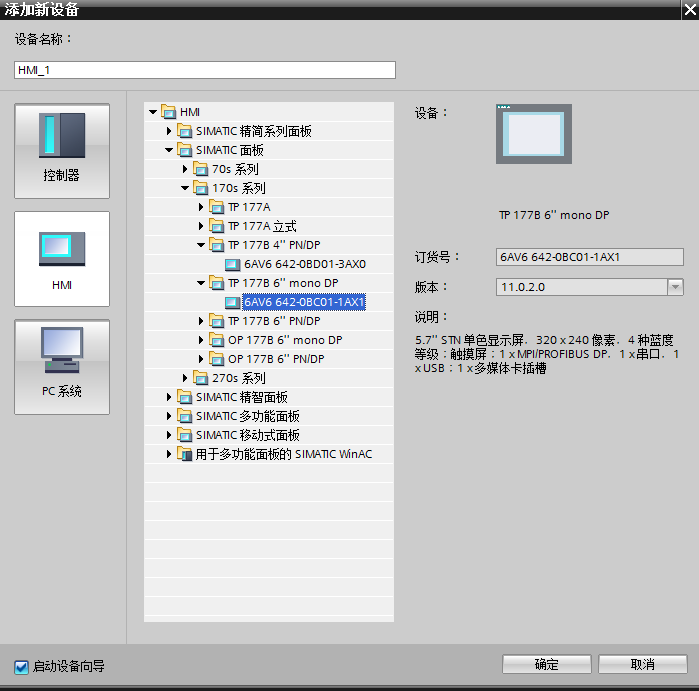
Task: Click folder icon of TP 177B 6'' mono DP
Action: click(x=217, y=283)
